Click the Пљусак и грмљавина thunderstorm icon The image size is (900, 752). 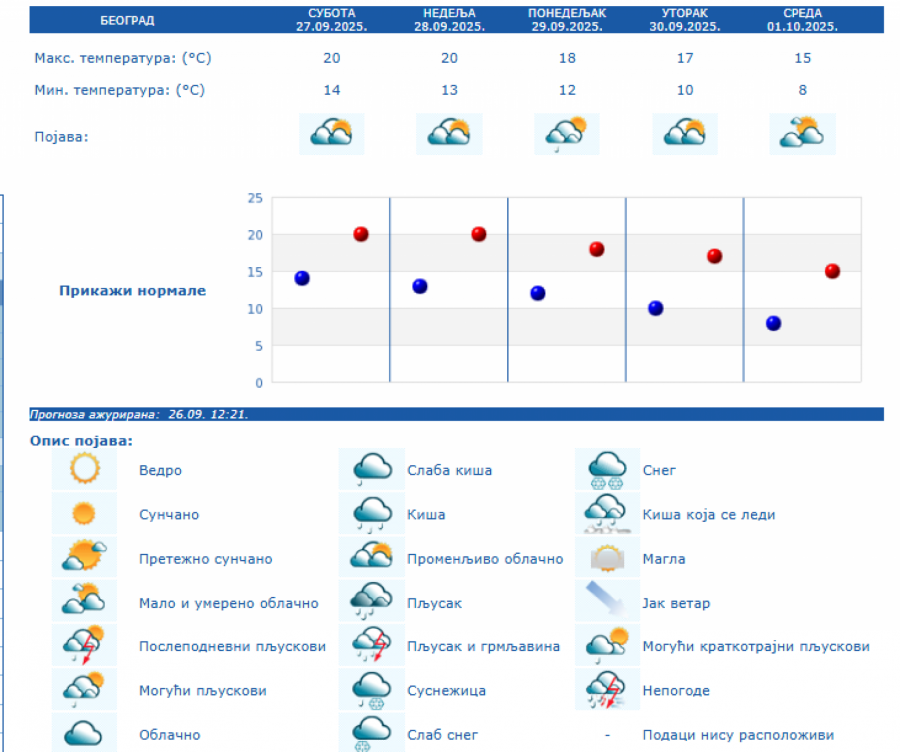pyautogui.click(x=372, y=646)
